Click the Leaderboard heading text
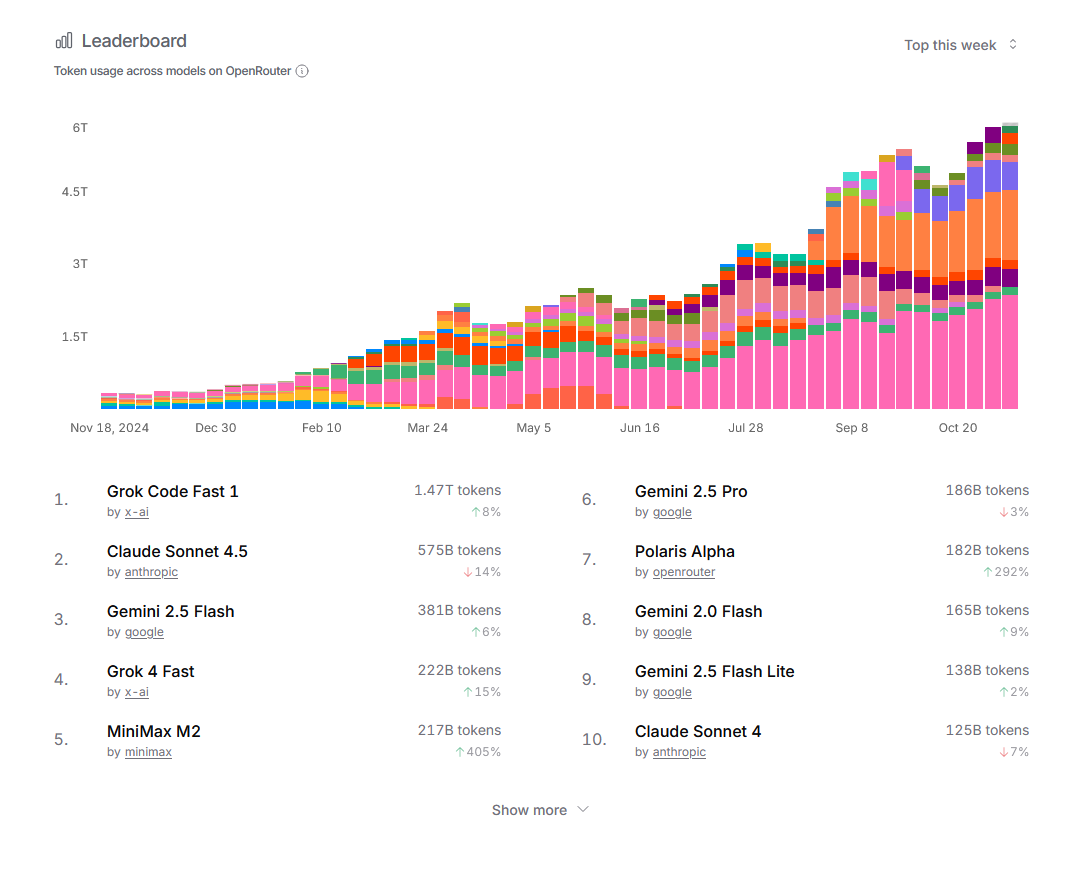1072x874 pixels. tap(134, 41)
